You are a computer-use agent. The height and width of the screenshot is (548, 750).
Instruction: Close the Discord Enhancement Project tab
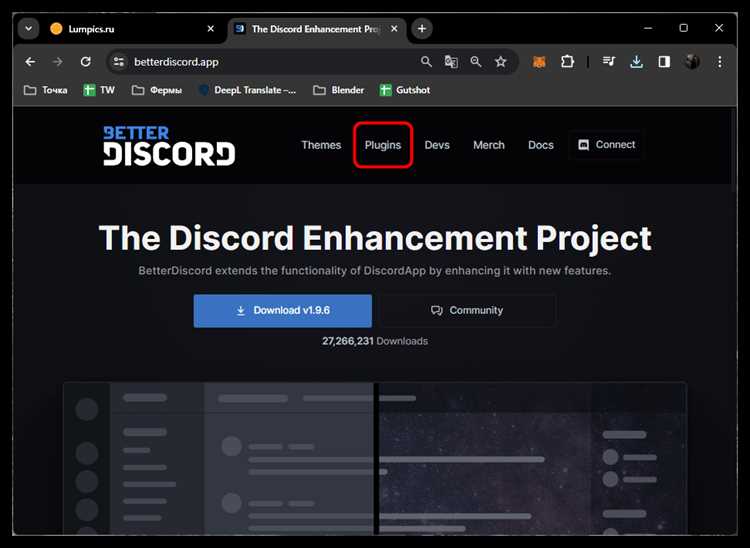pos(394,29)
